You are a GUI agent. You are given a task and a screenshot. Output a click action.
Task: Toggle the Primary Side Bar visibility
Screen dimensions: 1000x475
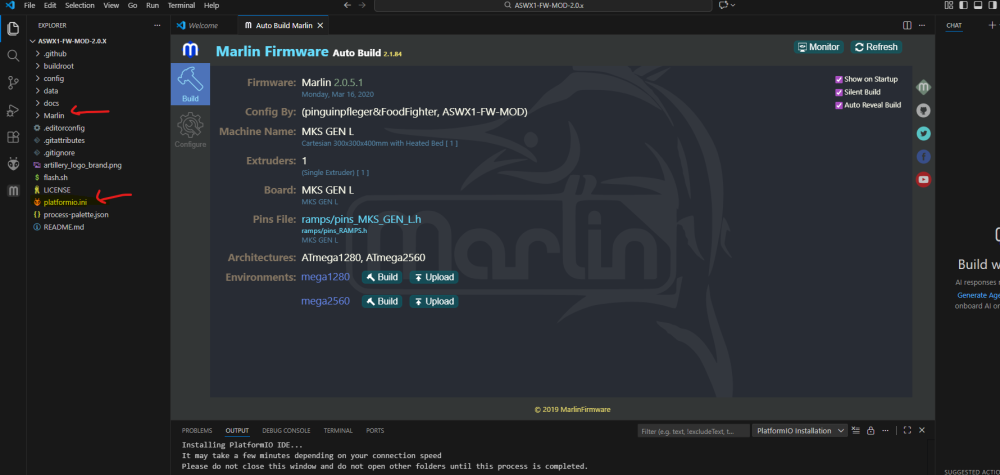(964, 5)
